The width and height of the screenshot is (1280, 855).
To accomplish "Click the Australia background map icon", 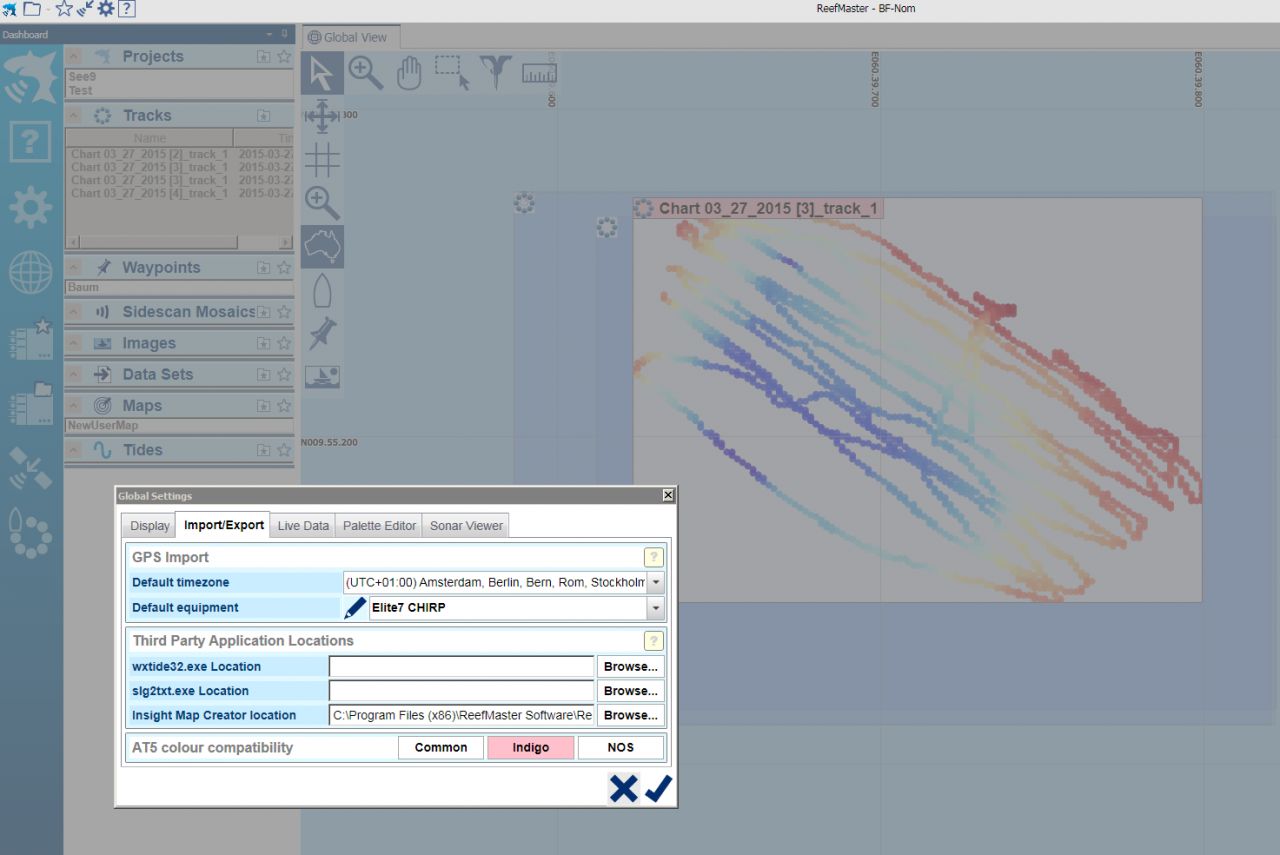I will point(322,246).
